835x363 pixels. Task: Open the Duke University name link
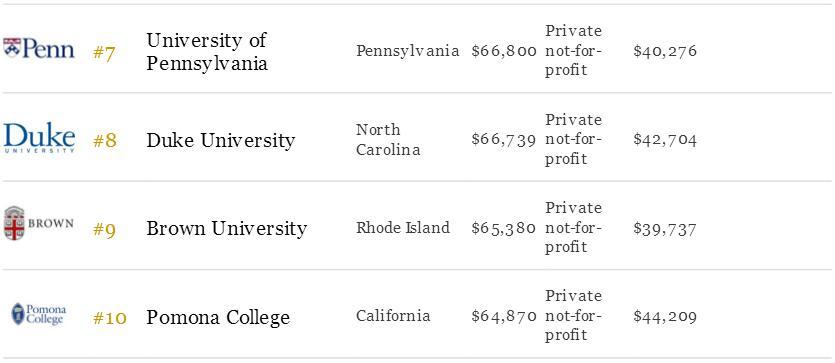(x=220, y=141)
